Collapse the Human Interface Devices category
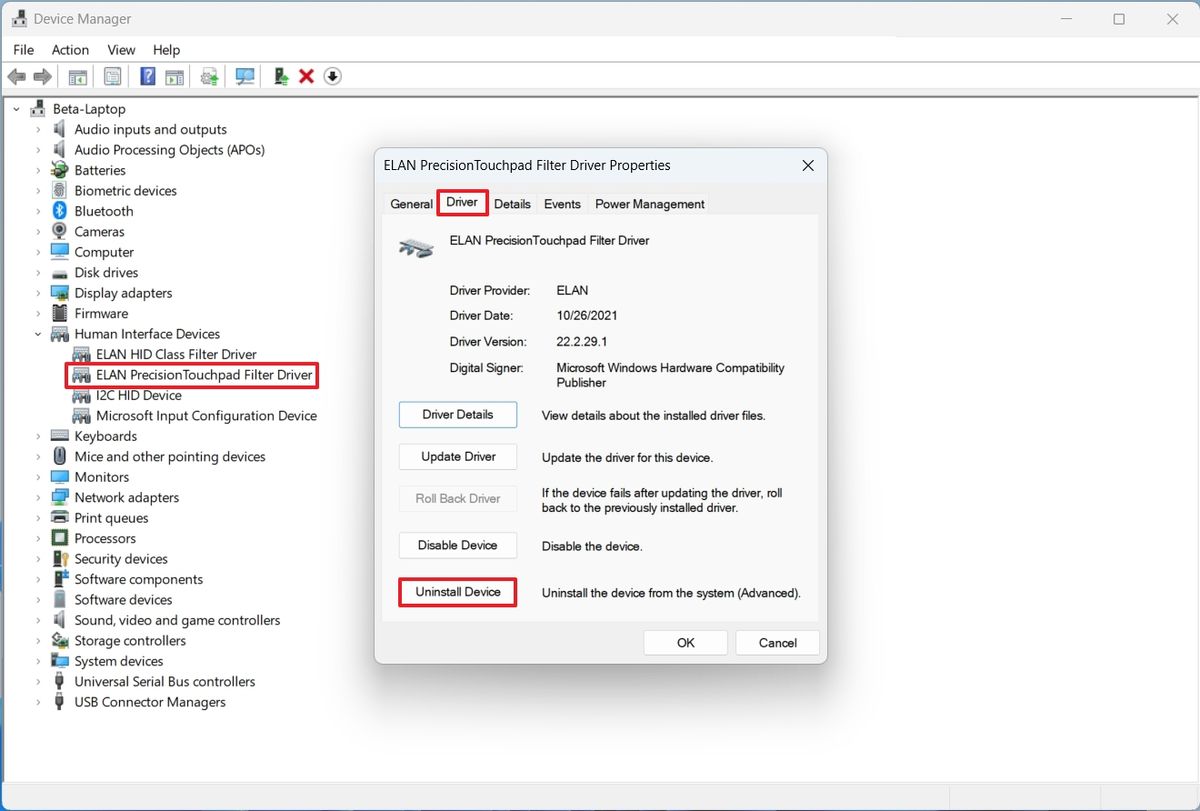The image size is (1200, 811). (38, 333)
